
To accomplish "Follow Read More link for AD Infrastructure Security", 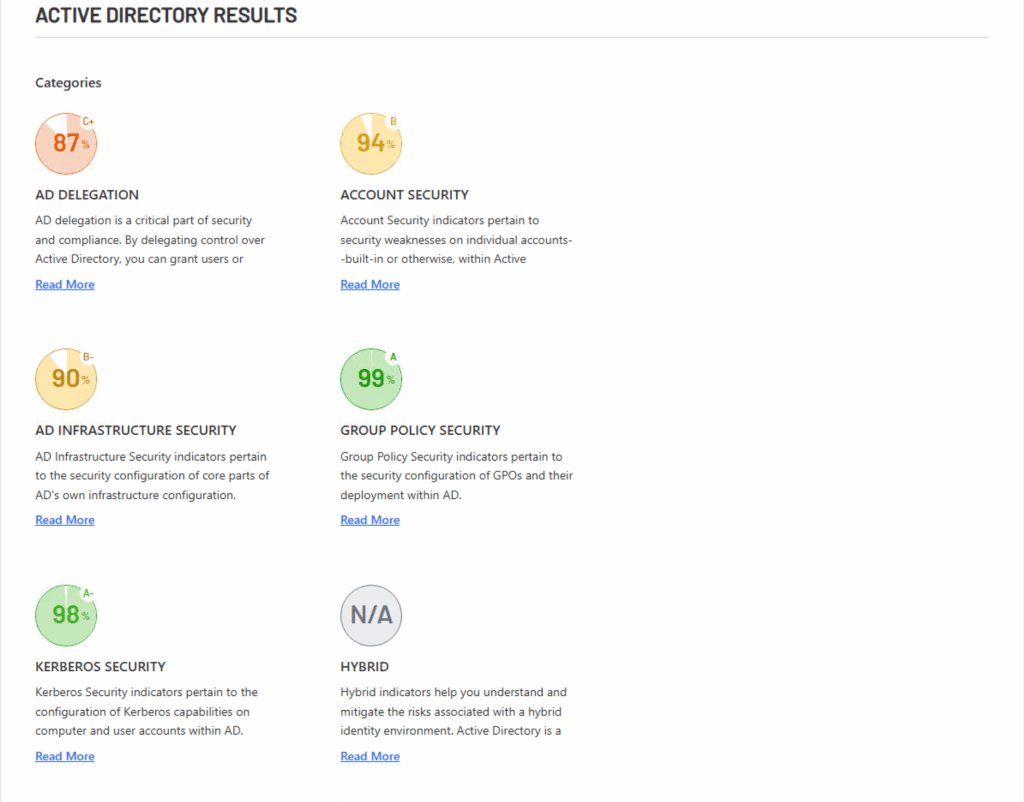I will coord(65,520).
